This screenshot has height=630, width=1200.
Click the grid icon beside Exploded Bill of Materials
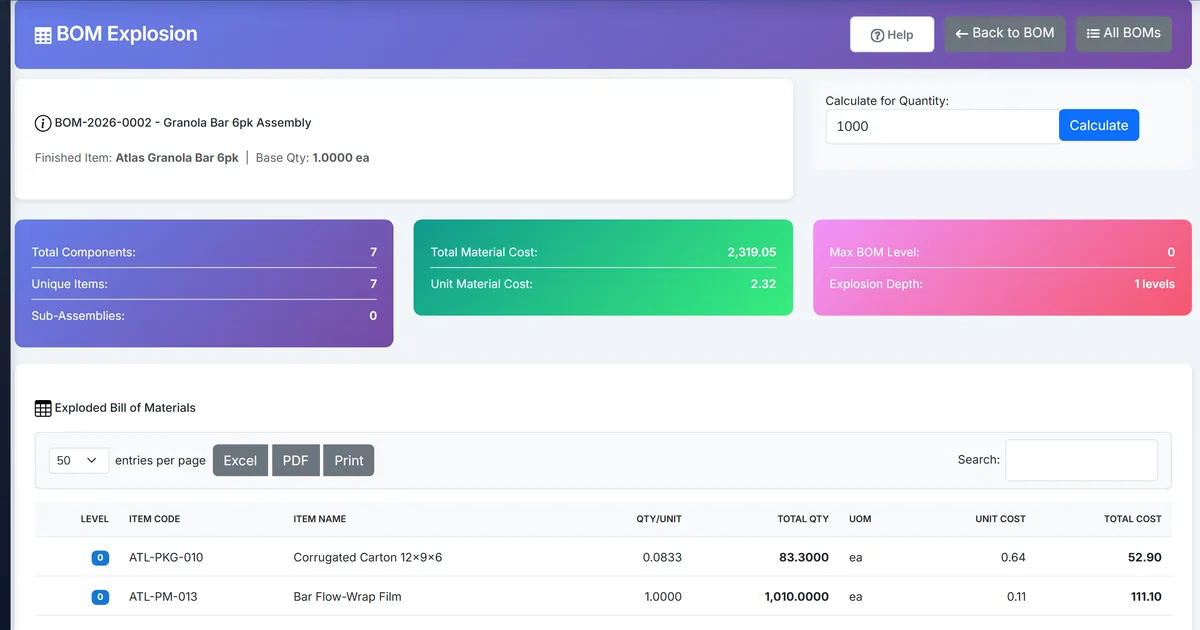click(43, 408)
